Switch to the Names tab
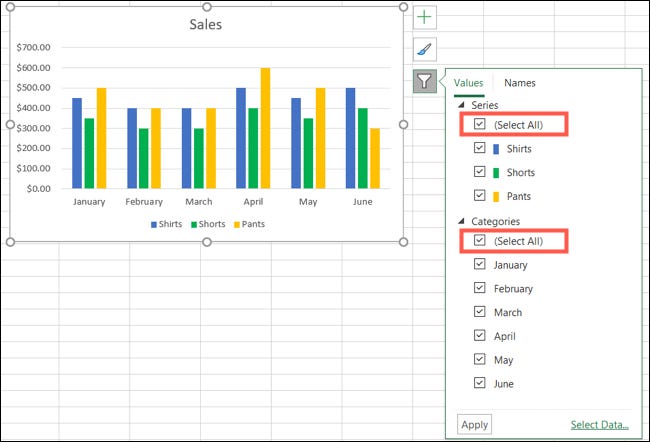Image resolution: width=650 pixels, height=442 pixels. (519, 83)
